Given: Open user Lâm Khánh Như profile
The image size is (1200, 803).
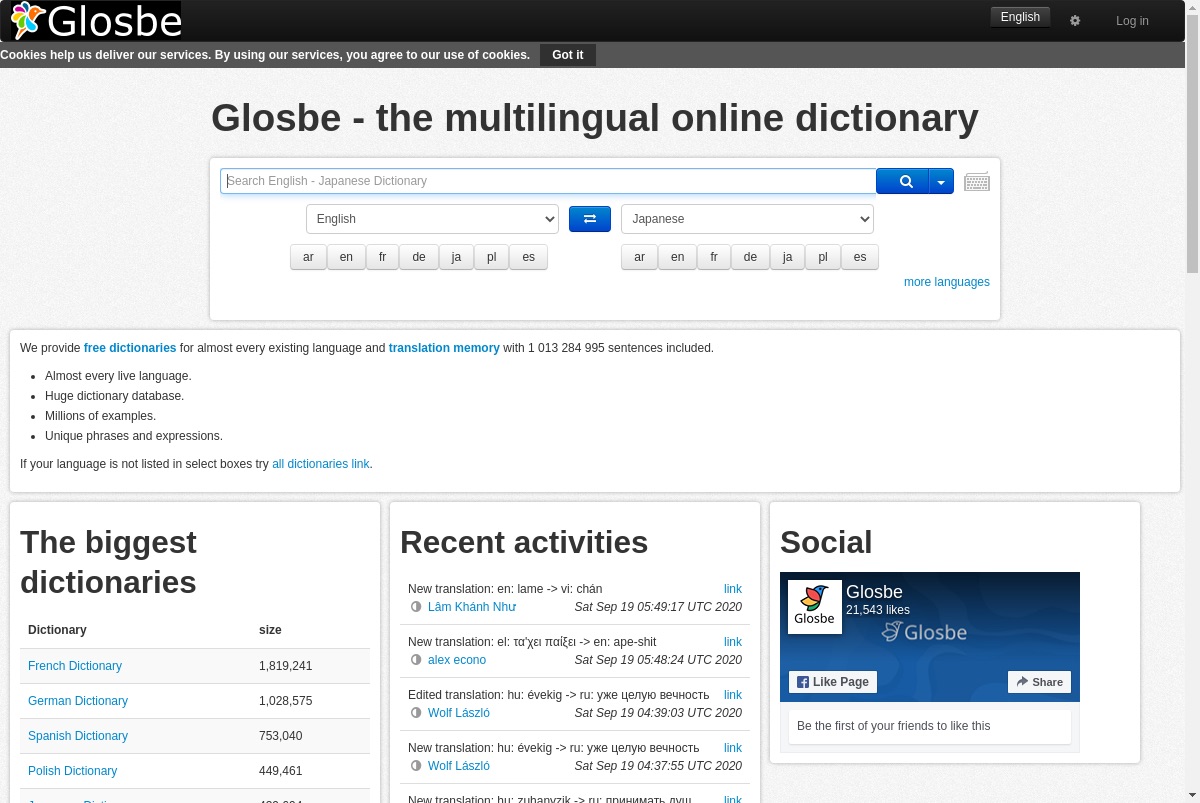Looking at the screenshot, I should coord(472,607).
